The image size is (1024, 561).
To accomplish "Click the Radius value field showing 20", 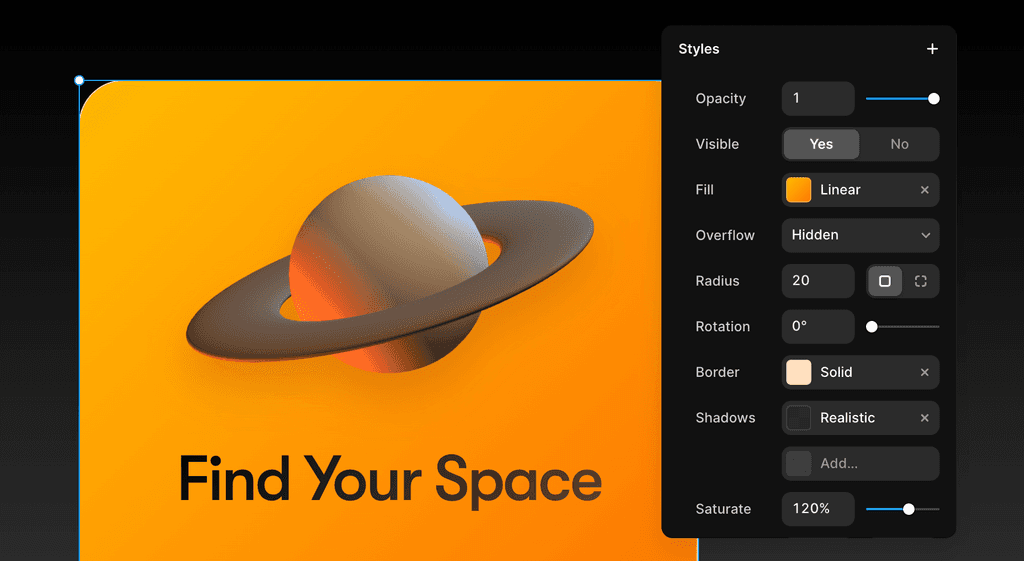I will [x=818, y=281].
